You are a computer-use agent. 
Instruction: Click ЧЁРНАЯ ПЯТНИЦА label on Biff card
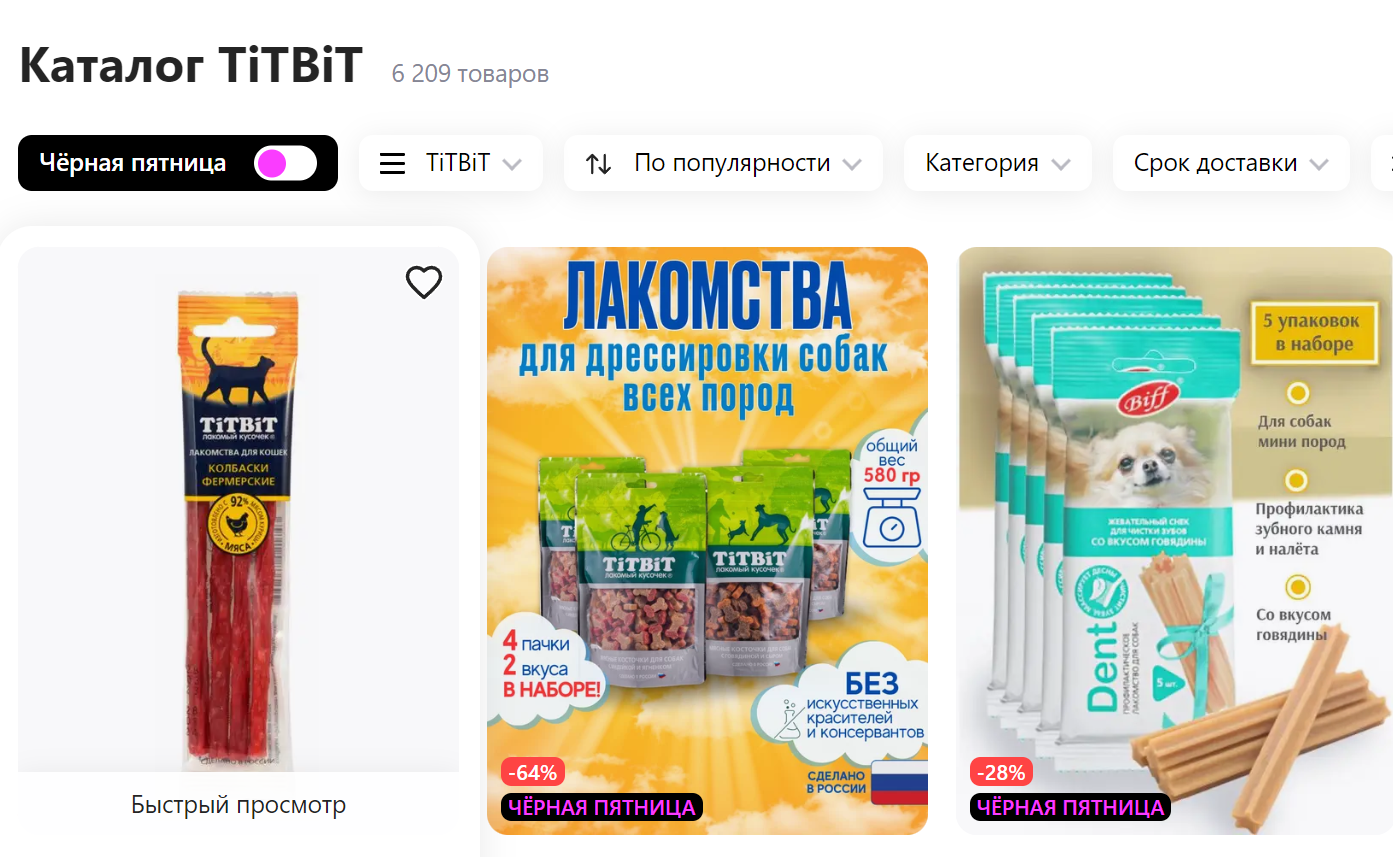[1070, 807]
